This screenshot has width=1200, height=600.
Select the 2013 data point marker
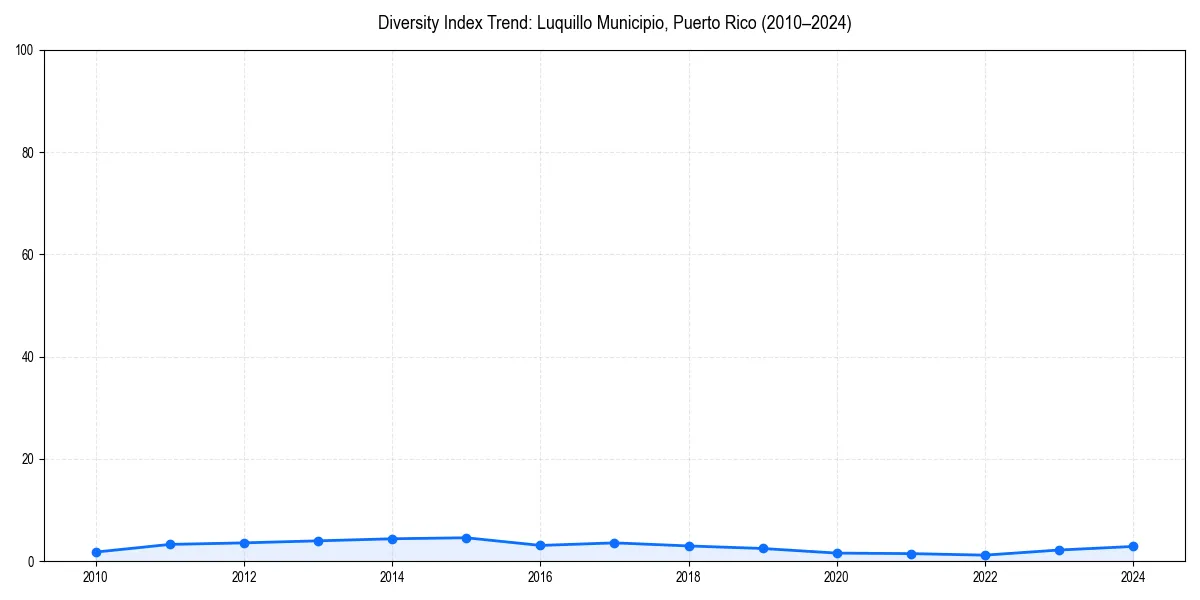click(x=318, y=540)
